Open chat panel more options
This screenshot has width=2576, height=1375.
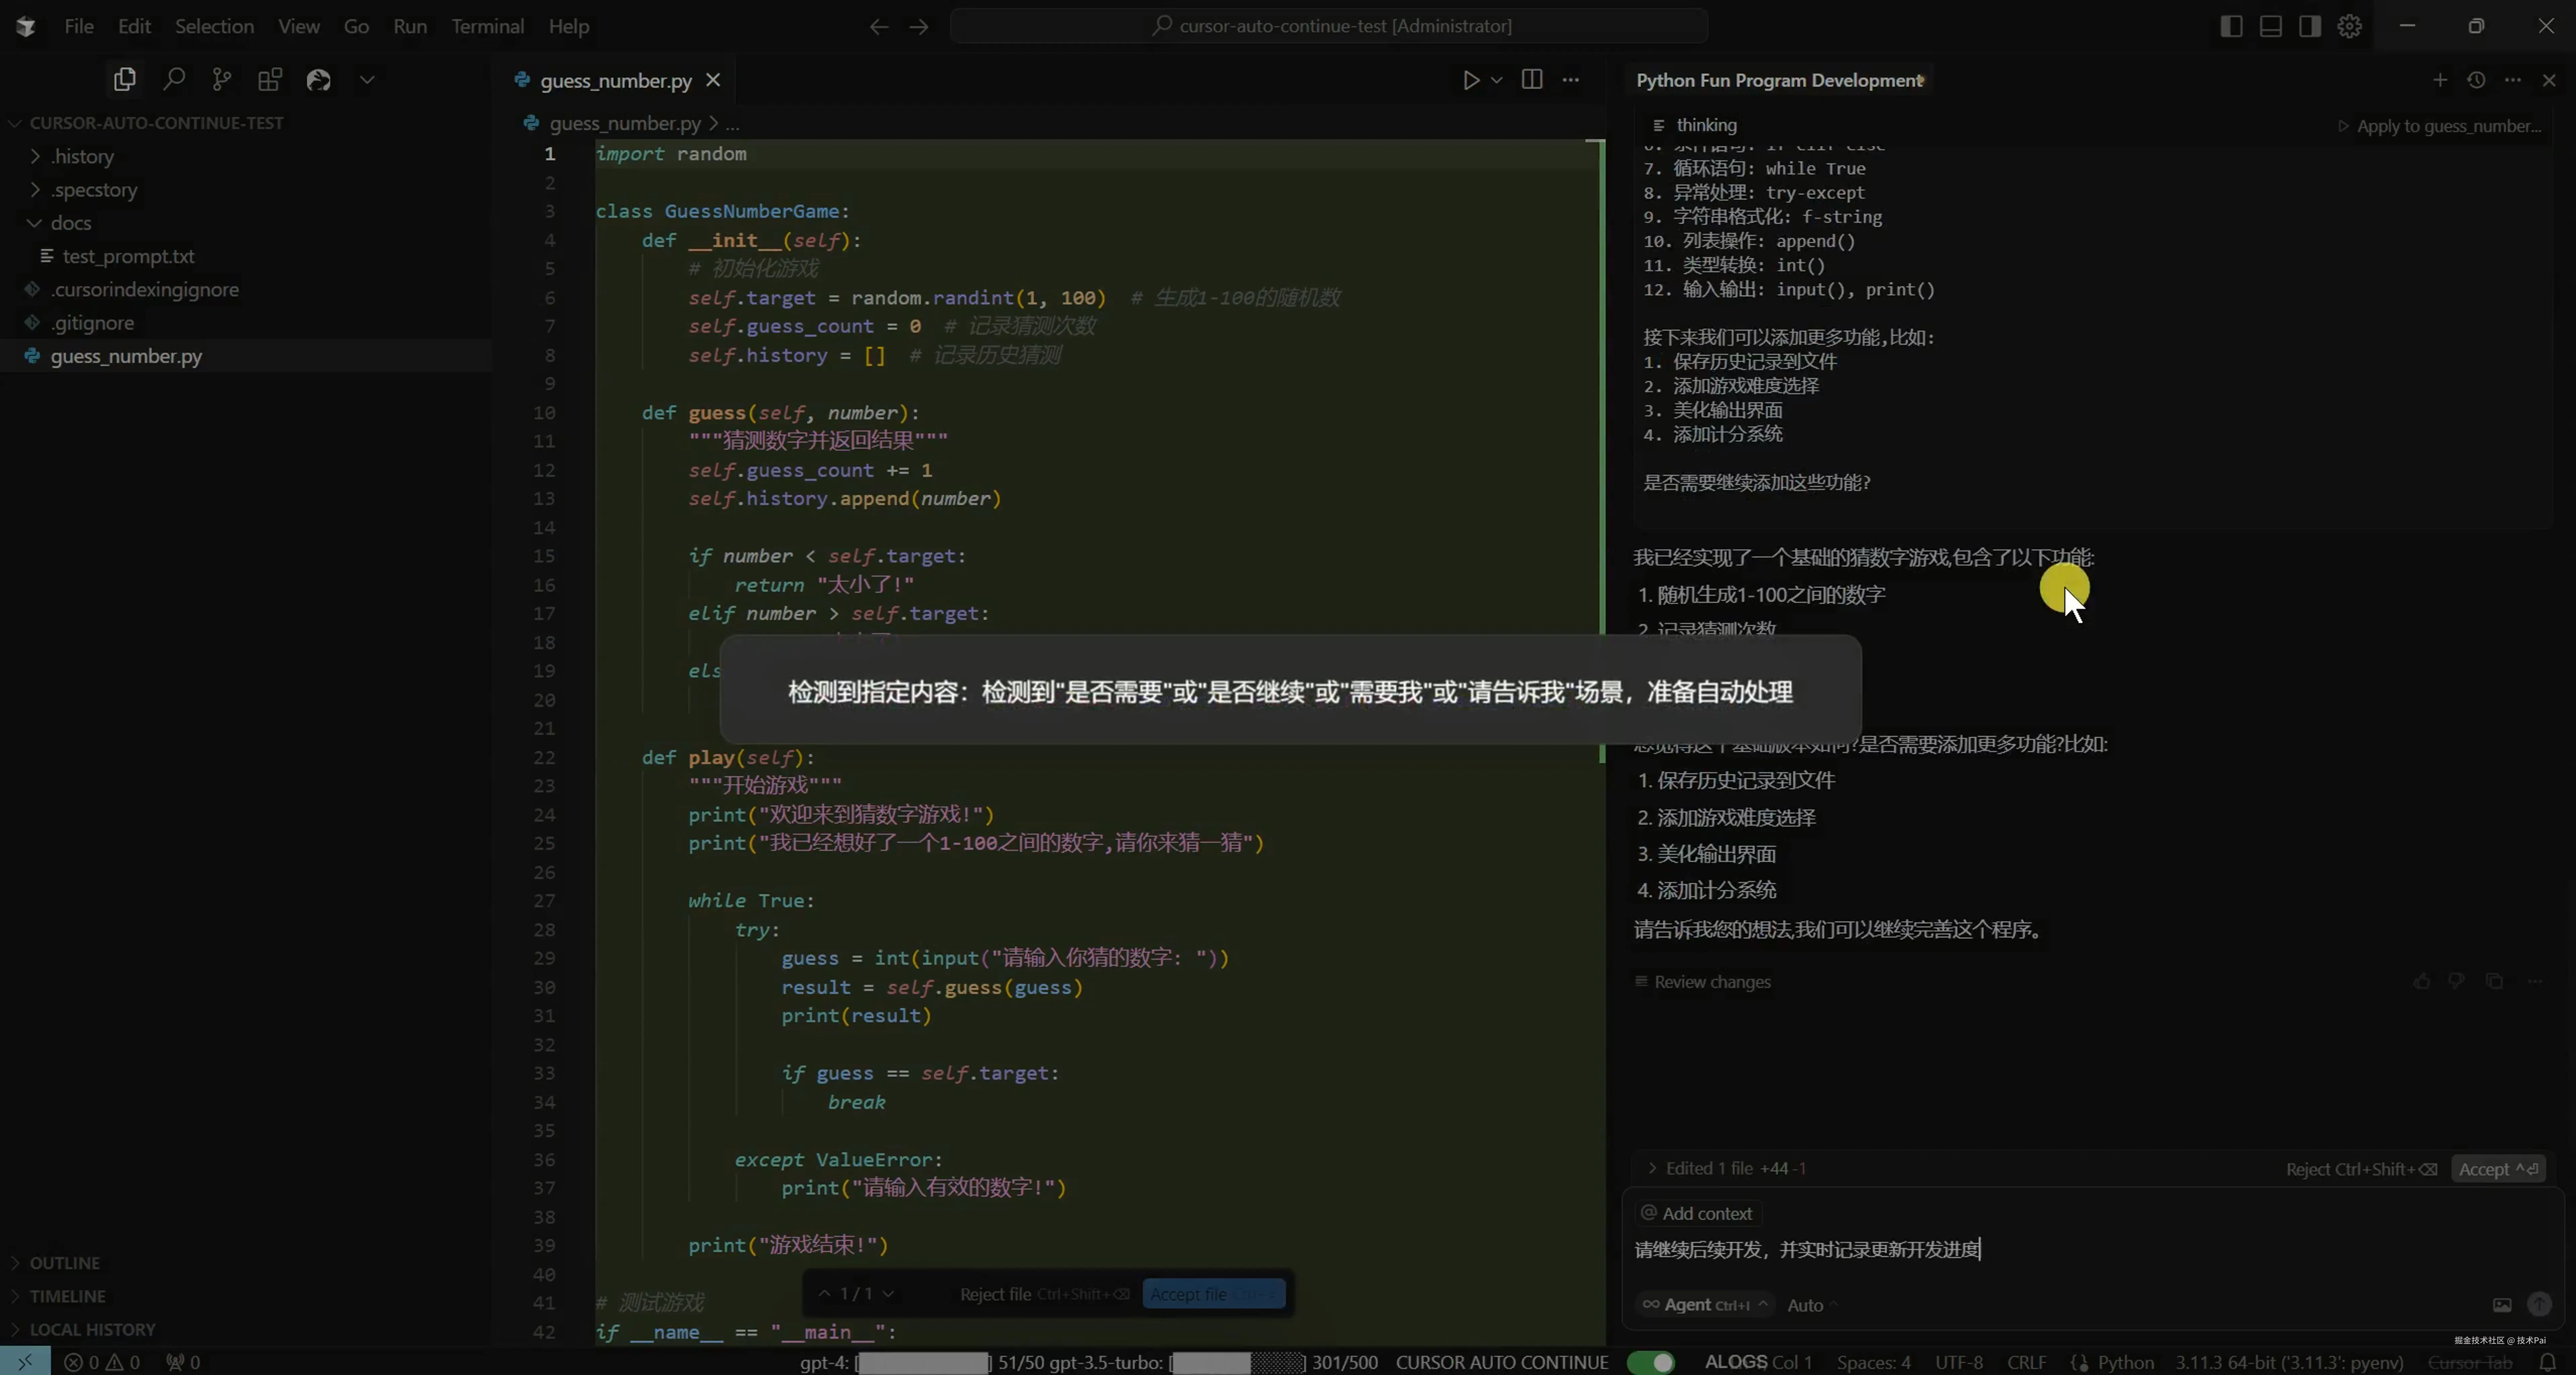coord(2513,80)
